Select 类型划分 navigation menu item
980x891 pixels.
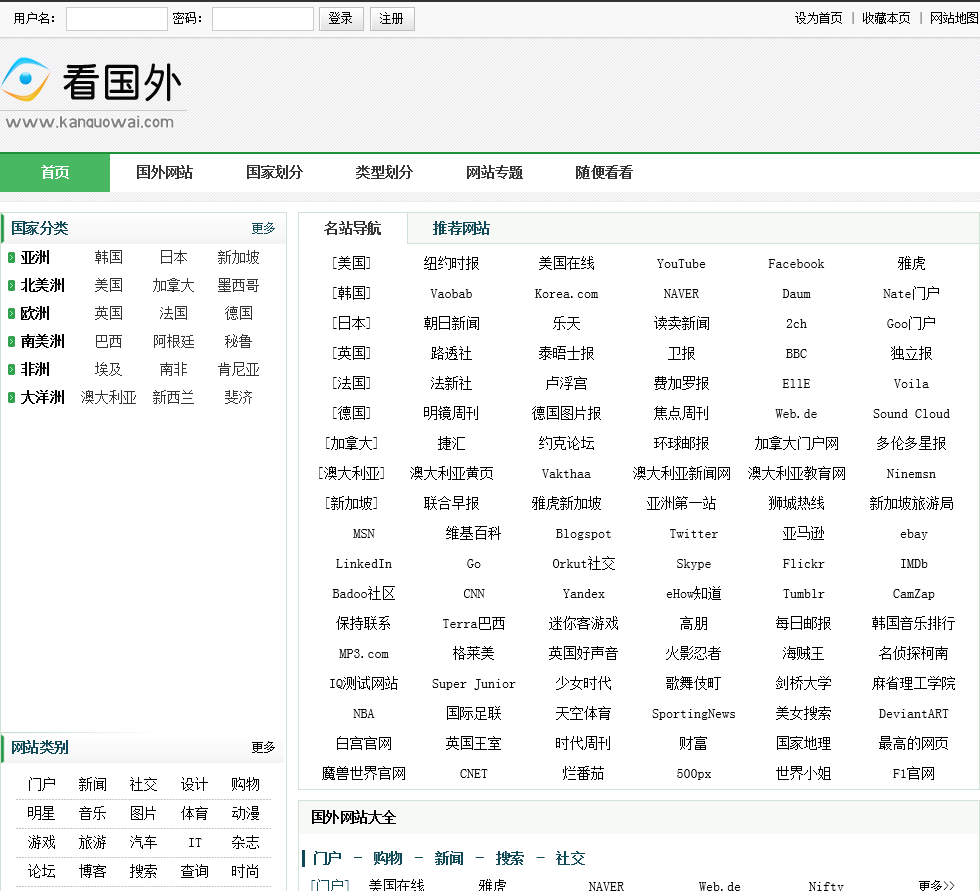click(384, 173)
